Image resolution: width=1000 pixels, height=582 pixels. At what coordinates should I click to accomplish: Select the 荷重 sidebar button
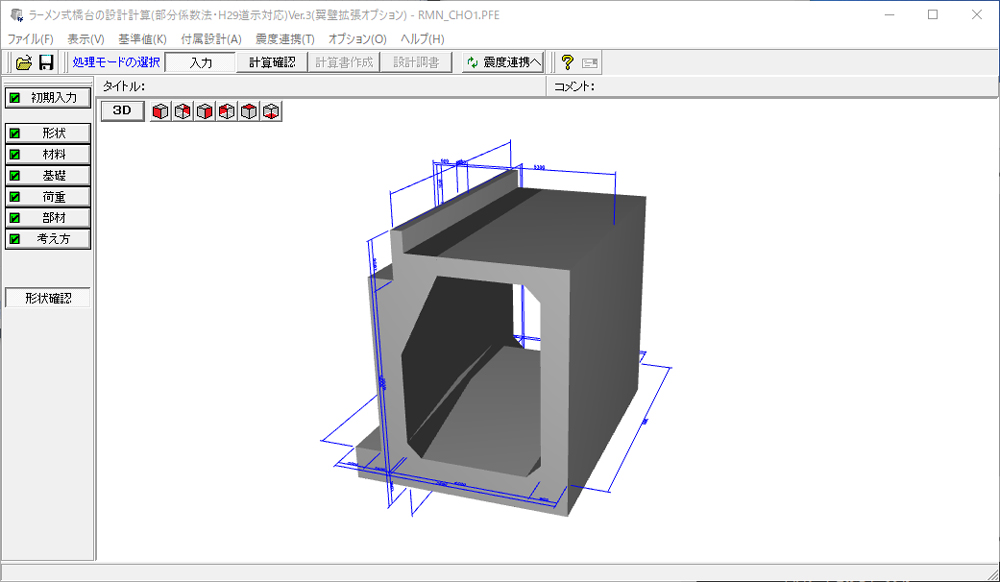48,197
